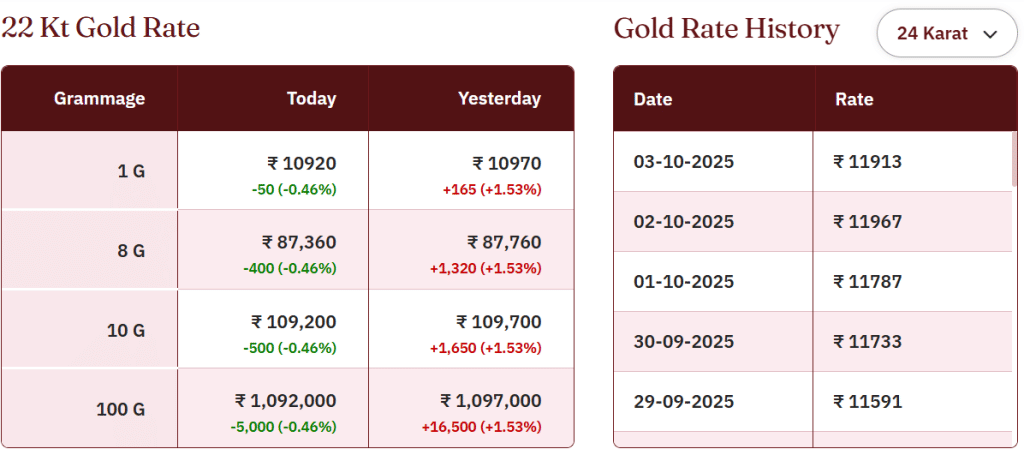Viewport: 1024px width, 449px height.
Task: Select the 8 G grammage row label
Action: pos(131,251)
